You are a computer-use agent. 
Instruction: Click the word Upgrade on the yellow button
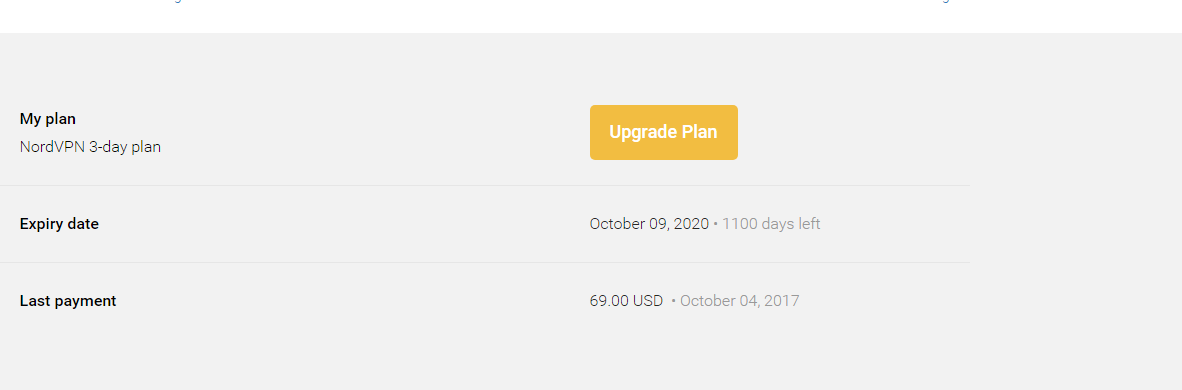643,133
